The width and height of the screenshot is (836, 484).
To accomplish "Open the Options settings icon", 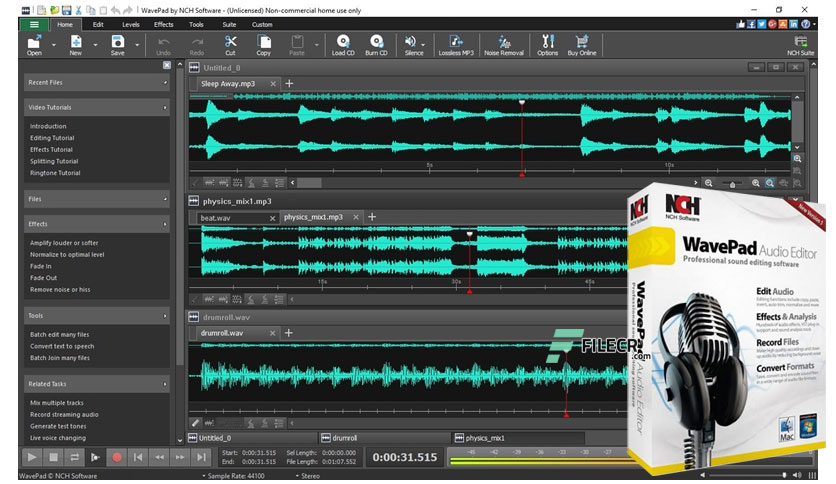I will pyautogui.click(x=547, y=42).
